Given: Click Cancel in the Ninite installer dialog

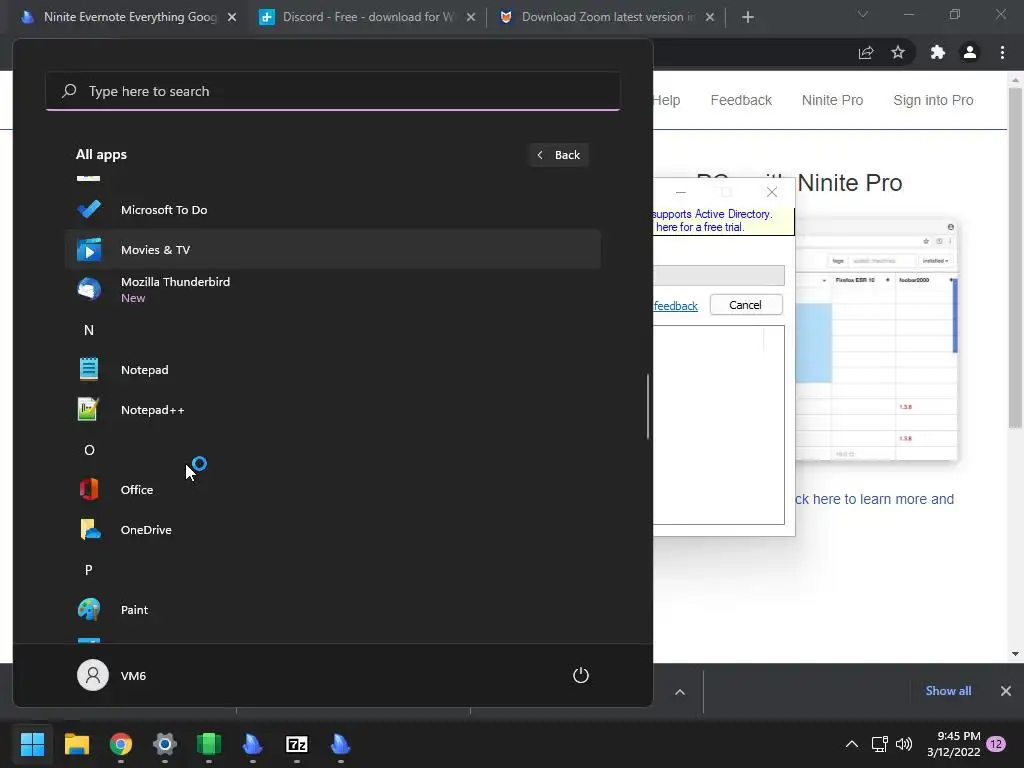Looking at the screenshot, I should pos(746,305).
